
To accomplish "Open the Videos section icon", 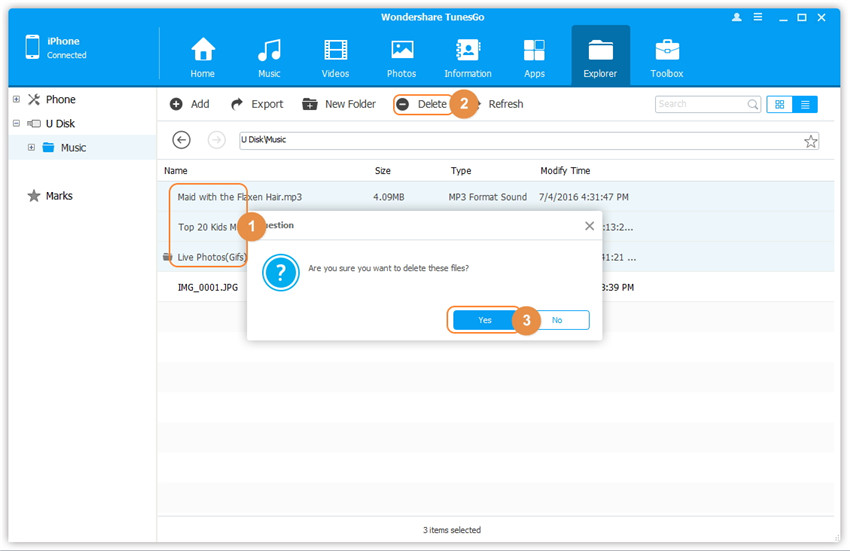I will [x=336, y=50].
